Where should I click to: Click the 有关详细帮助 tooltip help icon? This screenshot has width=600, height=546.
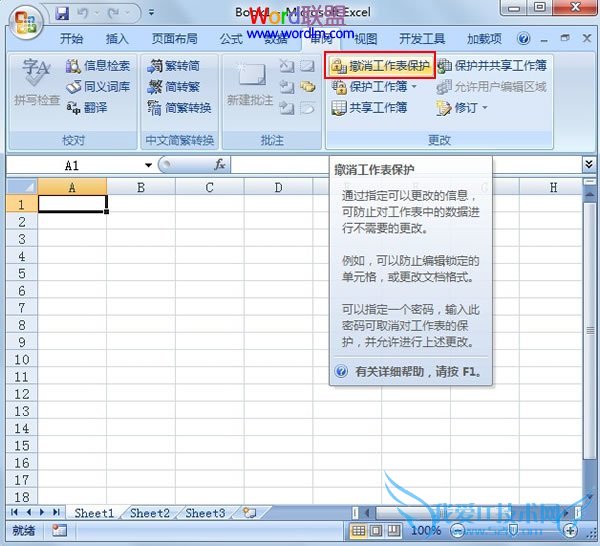(x=341, y=371)
